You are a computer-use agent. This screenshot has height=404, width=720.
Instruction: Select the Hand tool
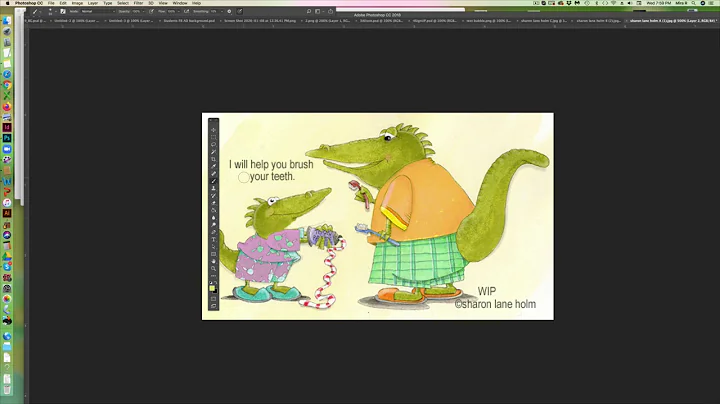coord(214,261)
